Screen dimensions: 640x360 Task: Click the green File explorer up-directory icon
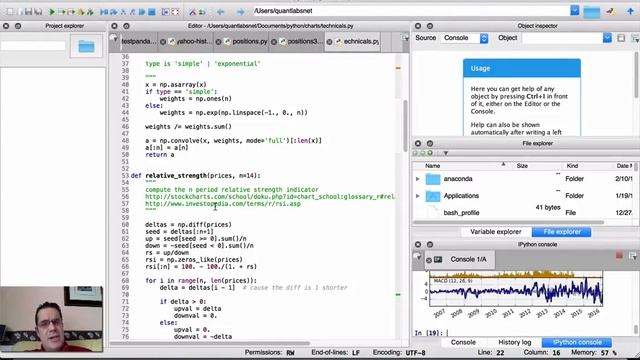(x=430, y=153)
